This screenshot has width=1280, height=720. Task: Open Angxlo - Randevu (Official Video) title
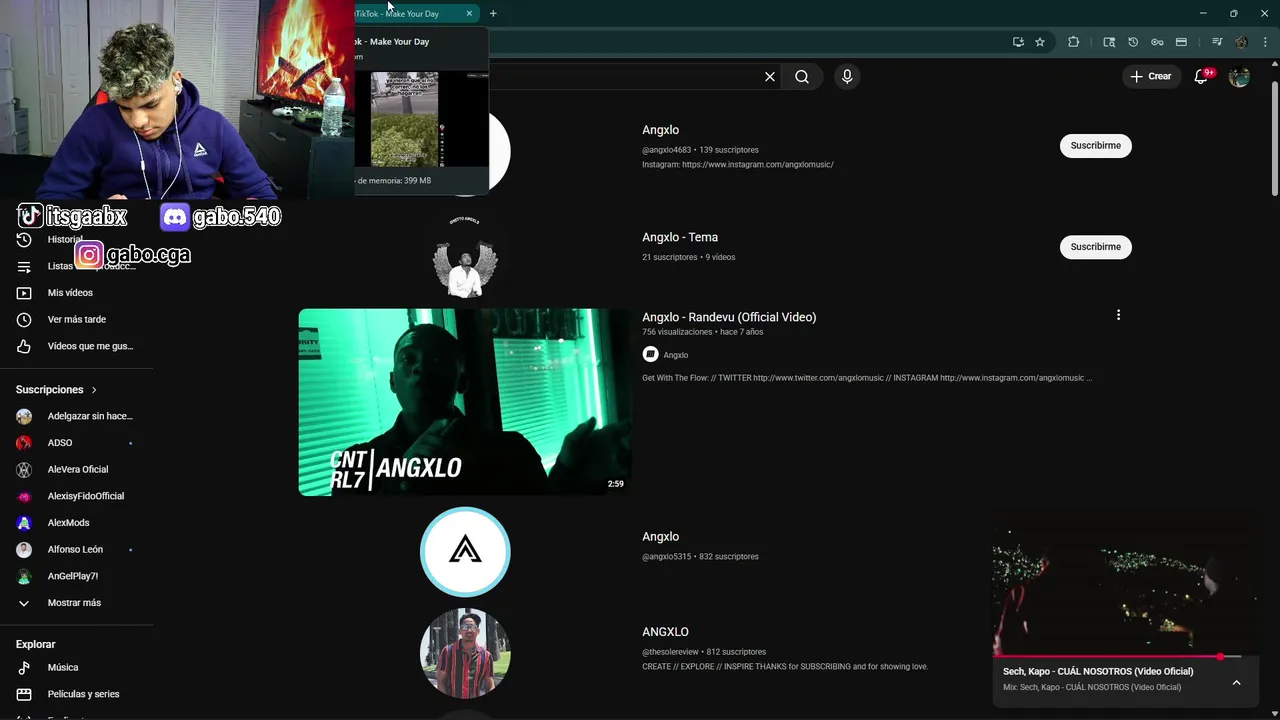[x=729, y=317]
